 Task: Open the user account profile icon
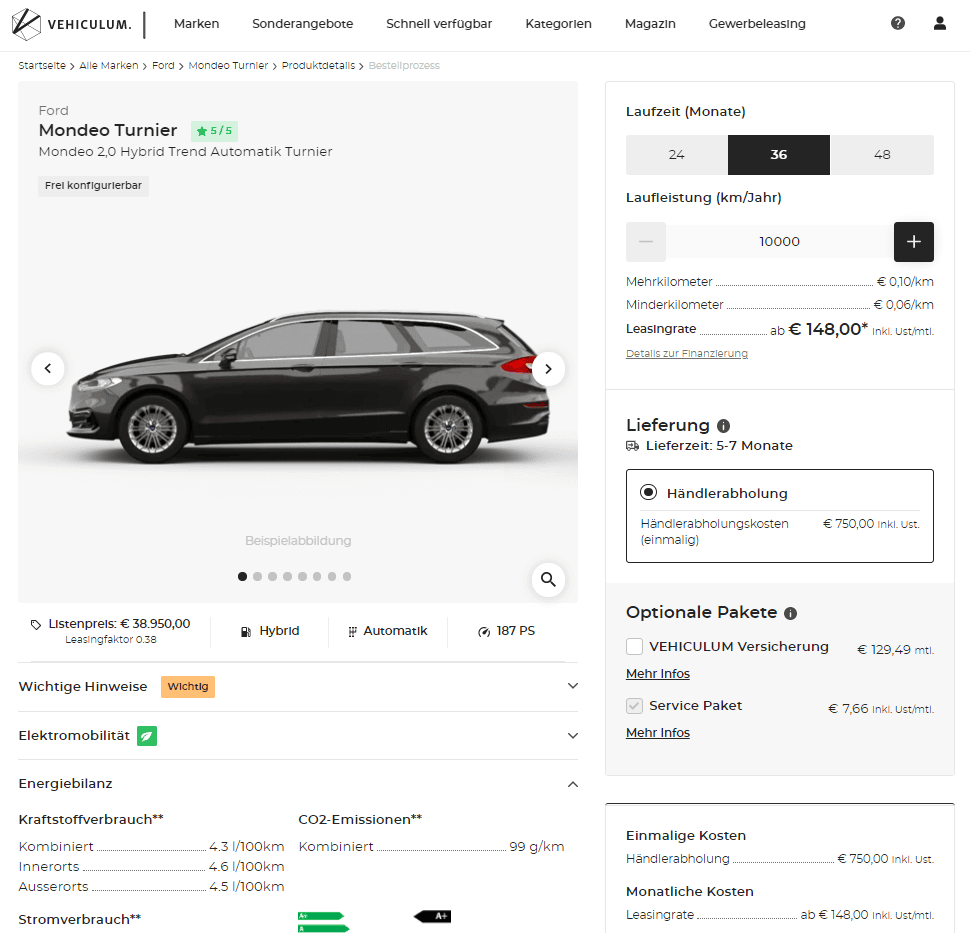940,24
